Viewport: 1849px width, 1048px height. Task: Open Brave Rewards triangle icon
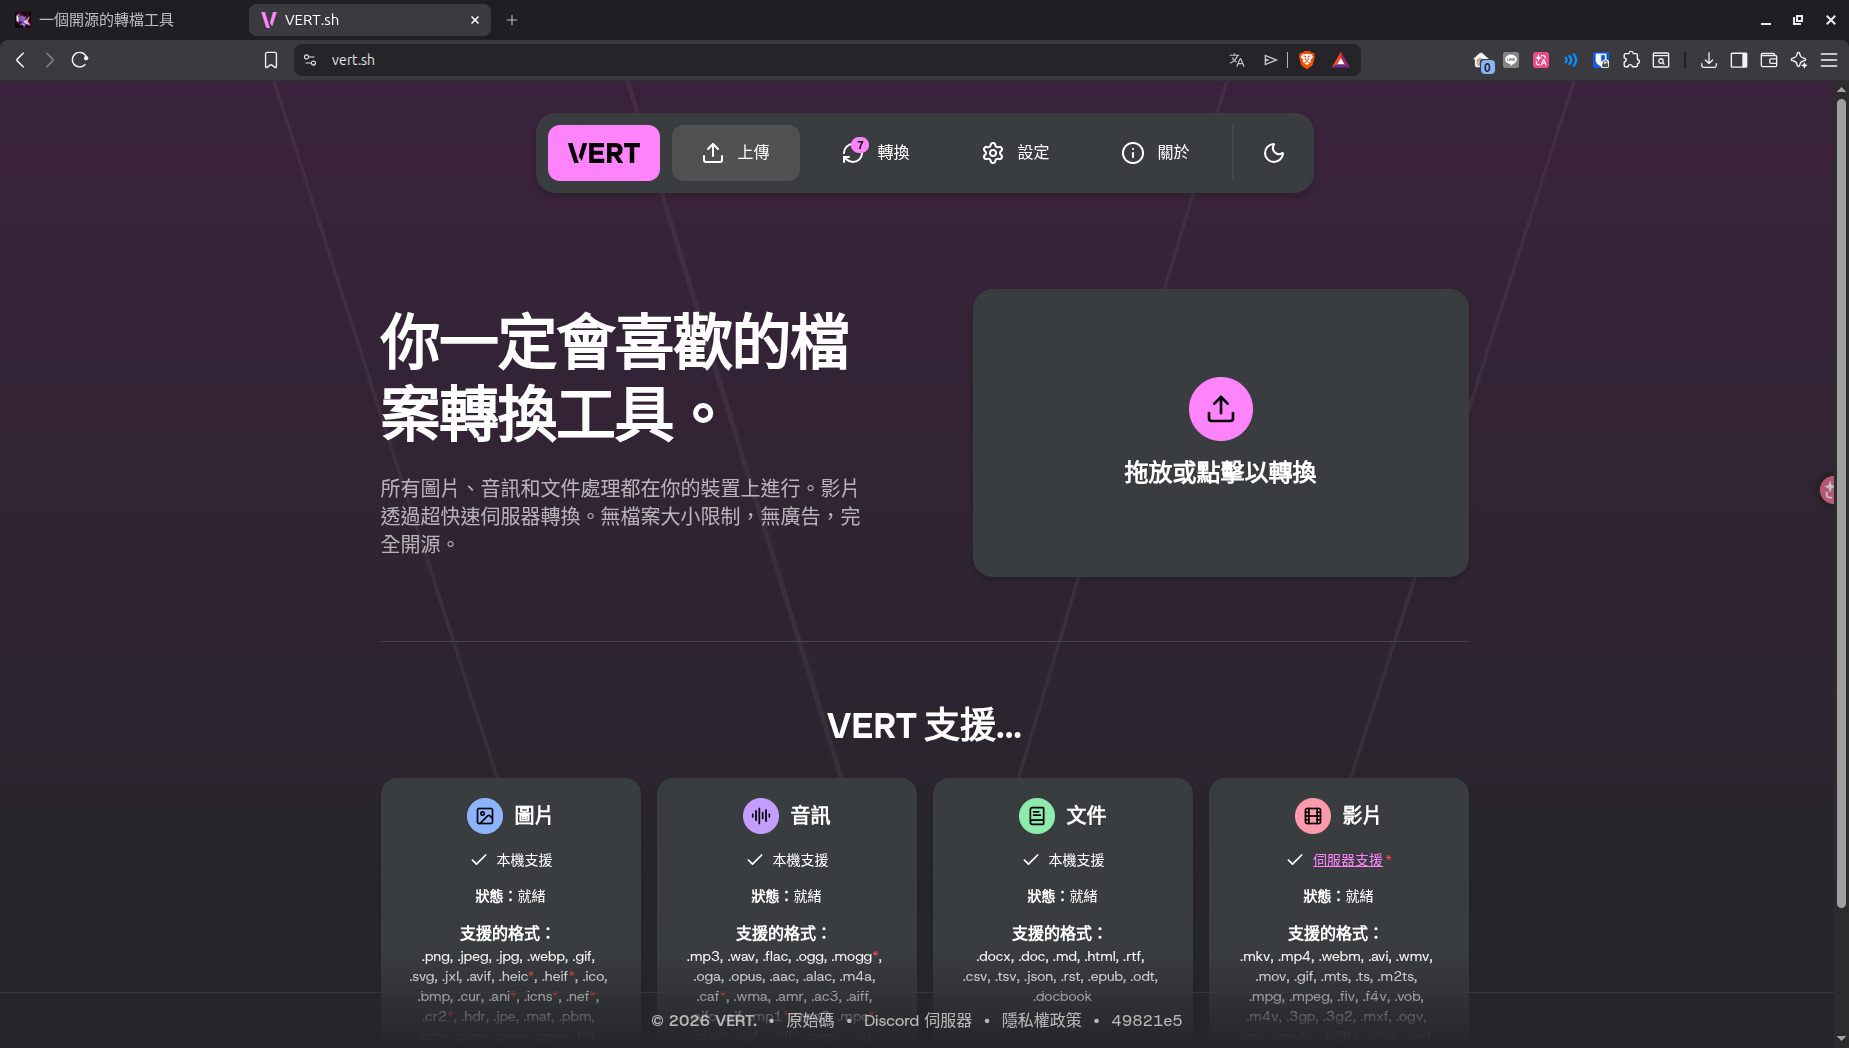(x=1340, y=60)
